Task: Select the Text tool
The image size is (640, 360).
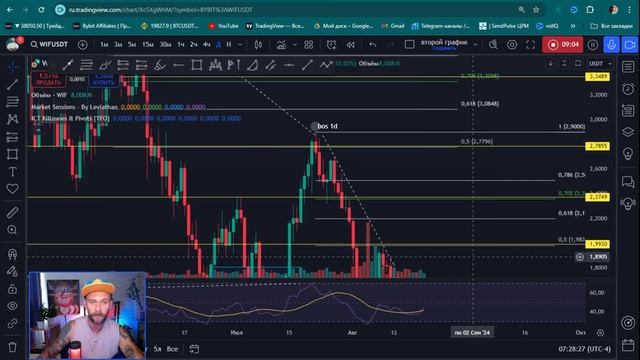Action: (12, 172)
